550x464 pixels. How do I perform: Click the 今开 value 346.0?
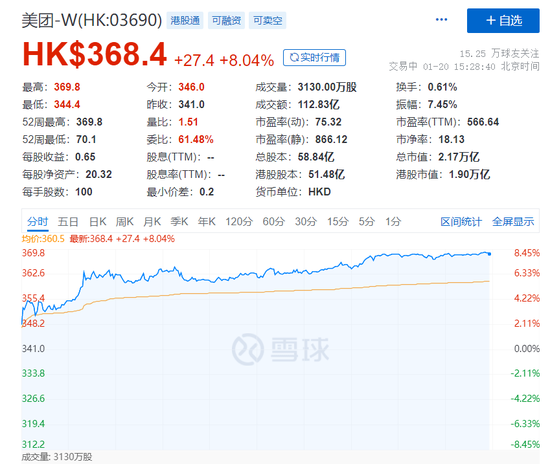point(191,87)
